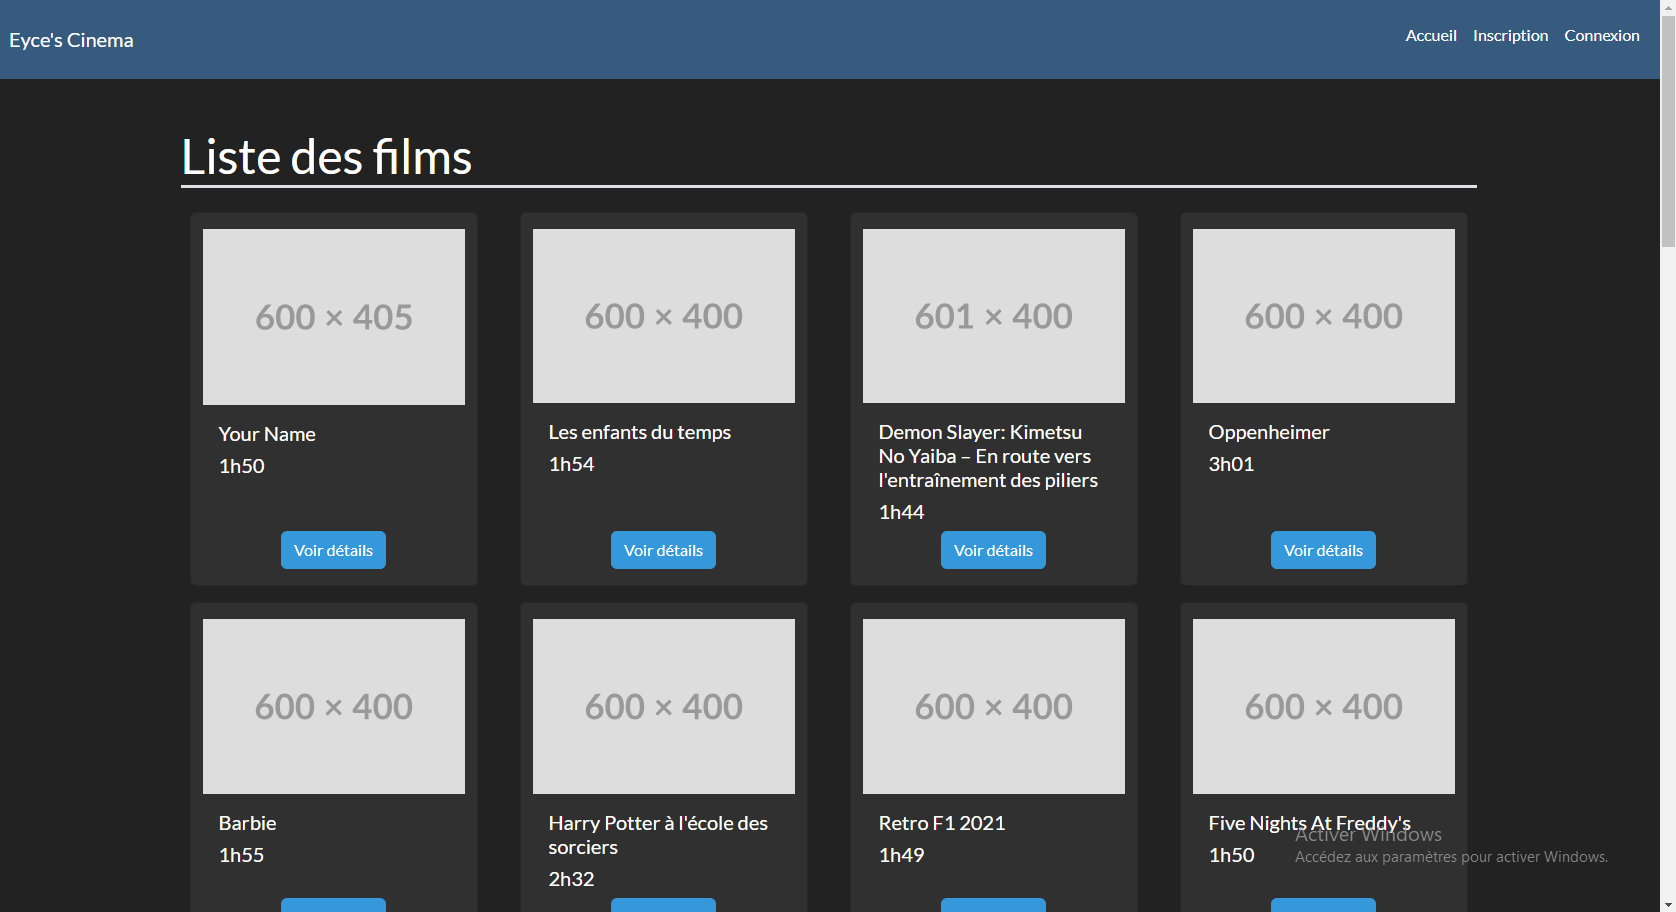This screenshot has width=1676, height=912.
Task: Open the Barbie details button
Action: click(333, 906)
